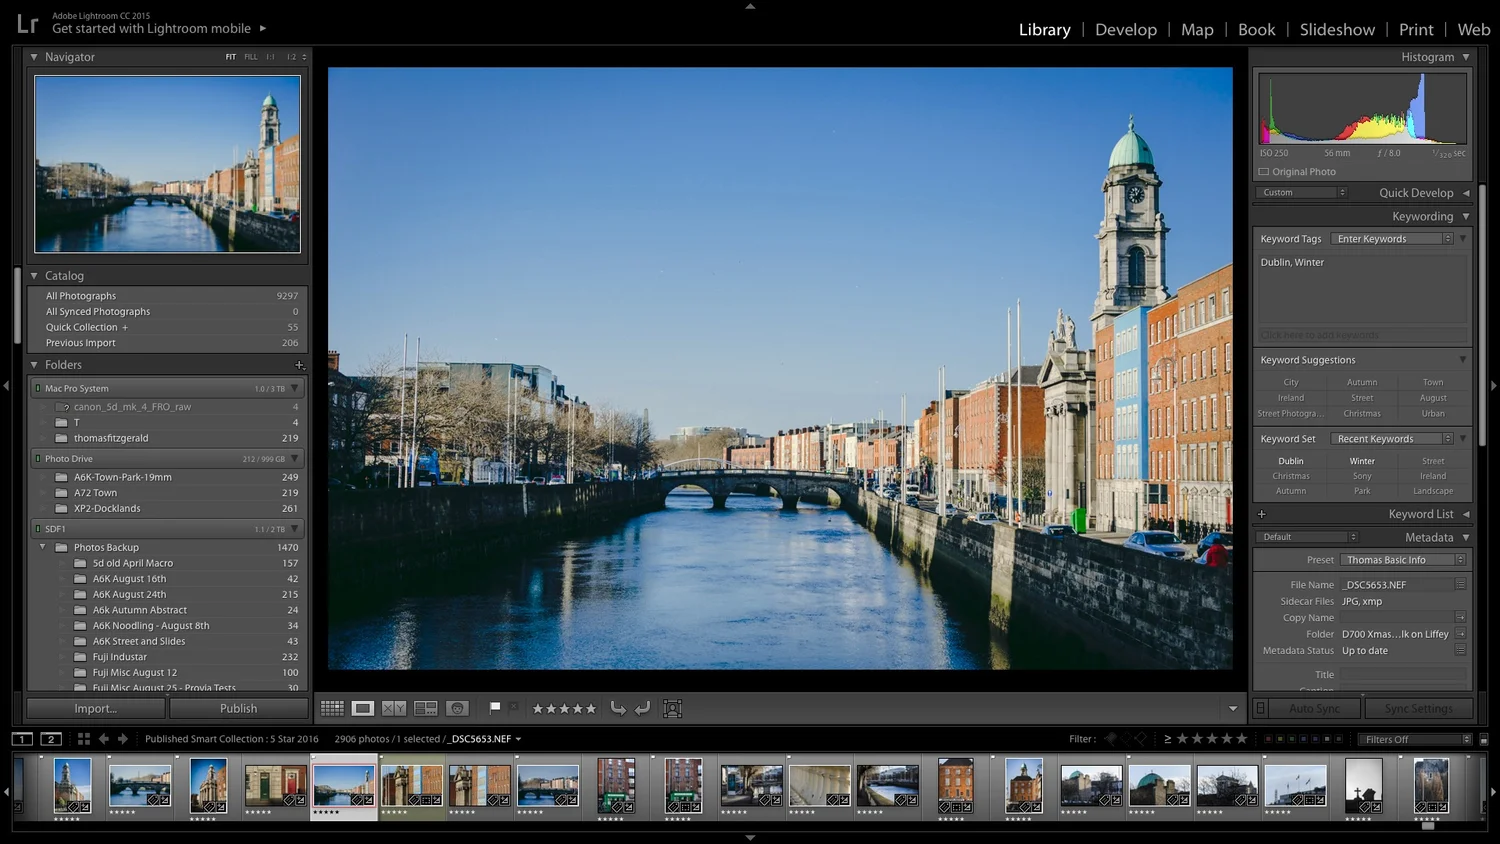Click the add folder plus icon
1500x844 pixels.
pyautogui.click(x=299, y=365)
